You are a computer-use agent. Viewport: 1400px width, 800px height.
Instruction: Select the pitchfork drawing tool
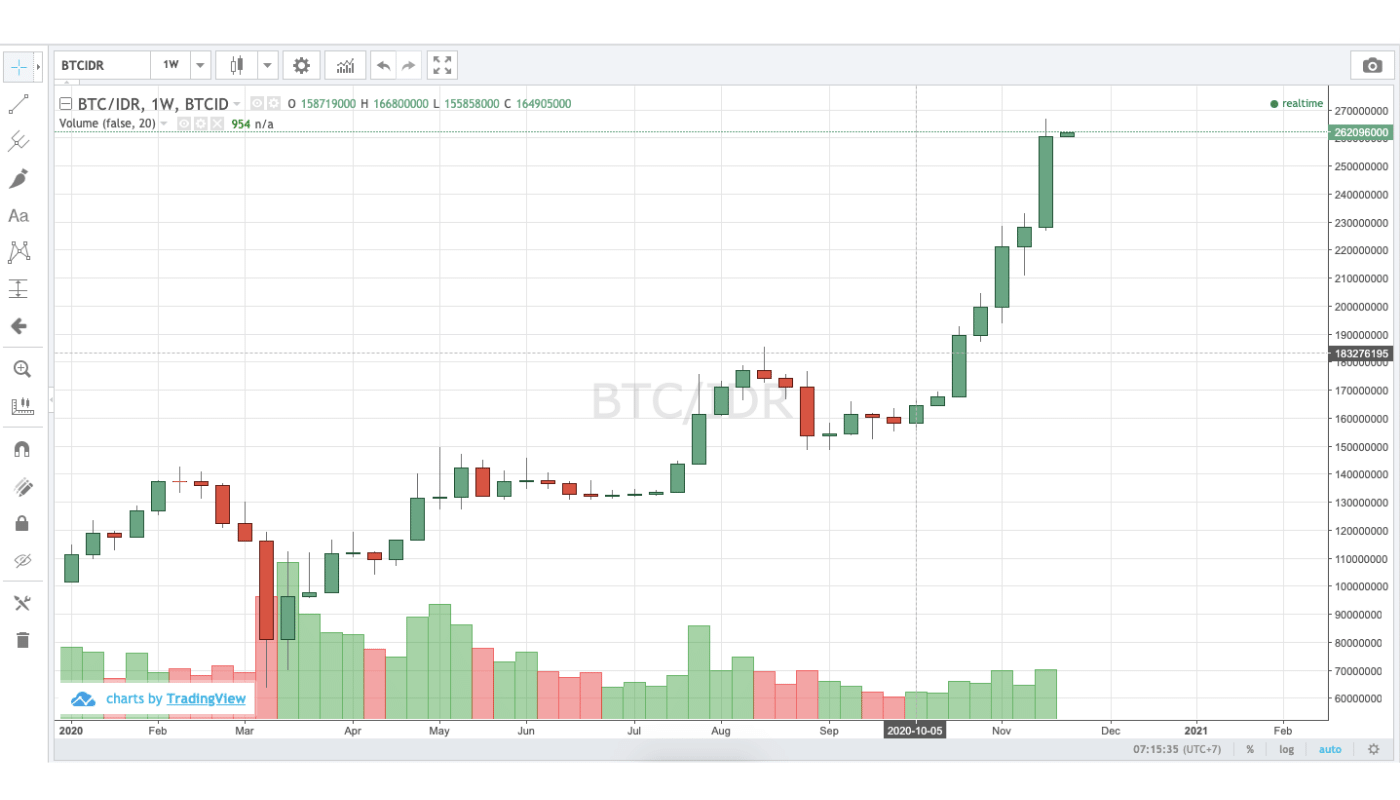19,141
